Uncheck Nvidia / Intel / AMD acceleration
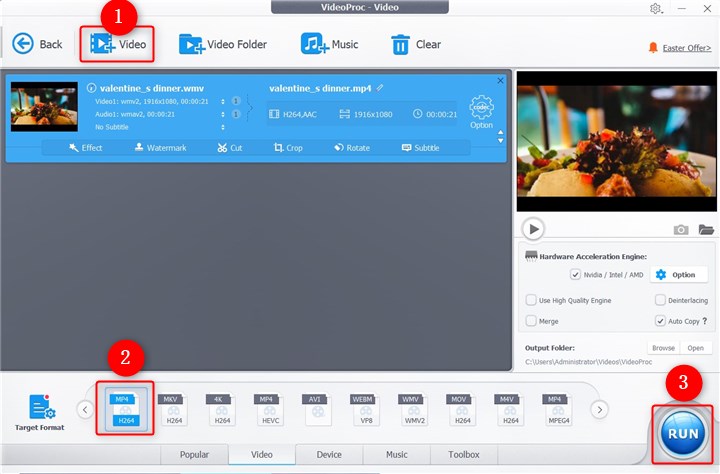The width and height of the screenshot is (720, 474). tap(575, 275)
